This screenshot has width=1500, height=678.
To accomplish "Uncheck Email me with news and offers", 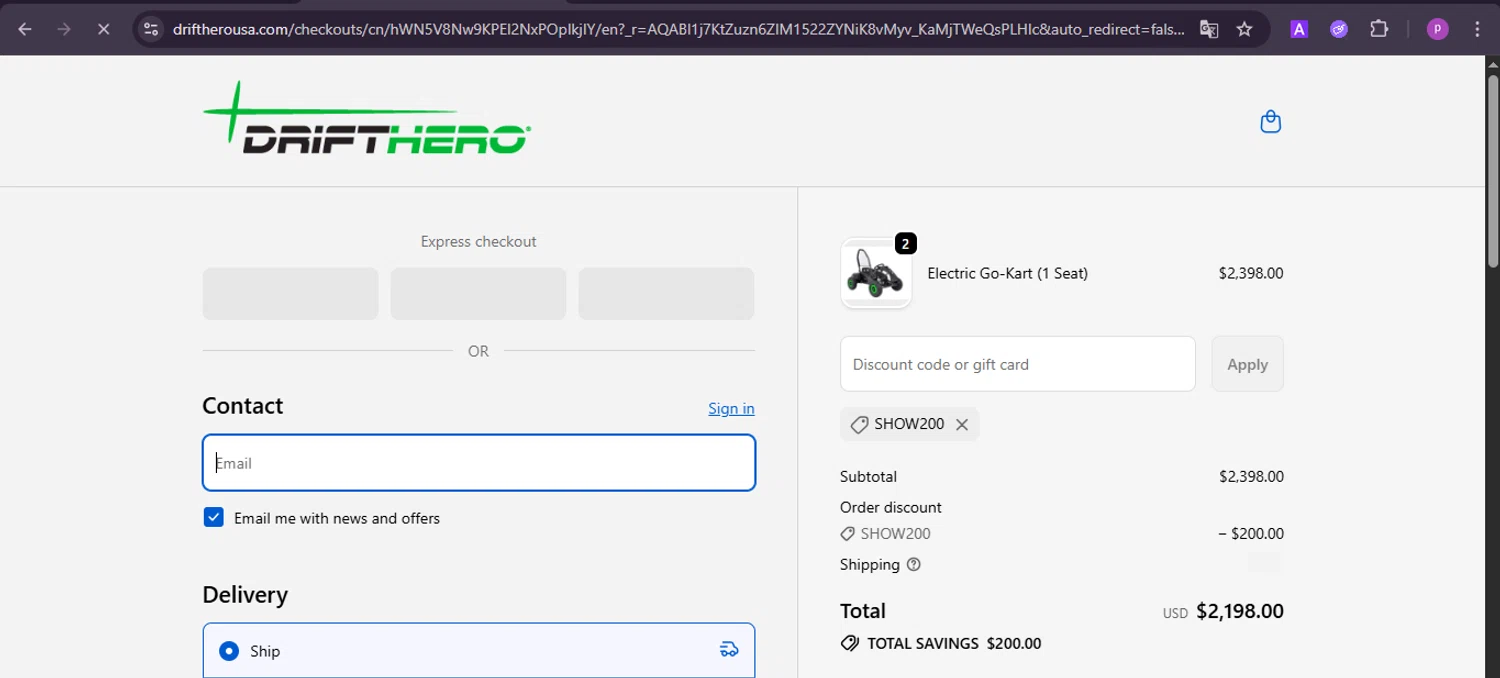I will coord(213,517).
